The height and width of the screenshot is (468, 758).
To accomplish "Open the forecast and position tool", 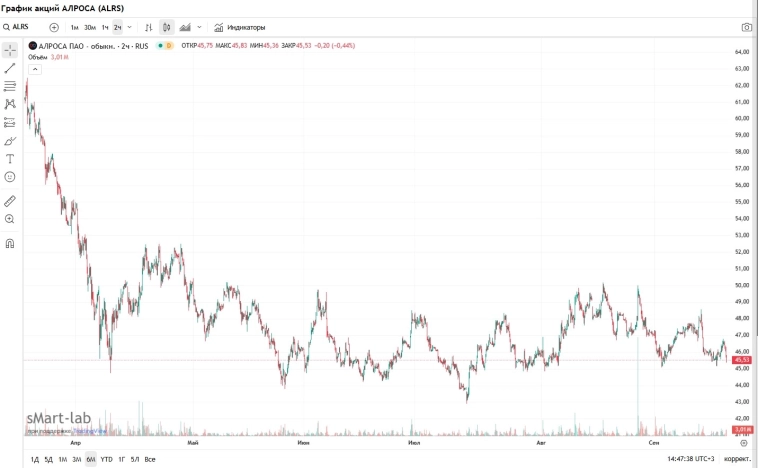I will 10,122.
